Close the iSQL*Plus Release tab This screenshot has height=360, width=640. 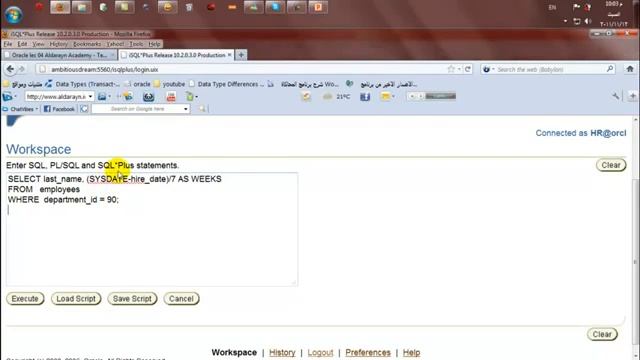[x=229, y=55]
